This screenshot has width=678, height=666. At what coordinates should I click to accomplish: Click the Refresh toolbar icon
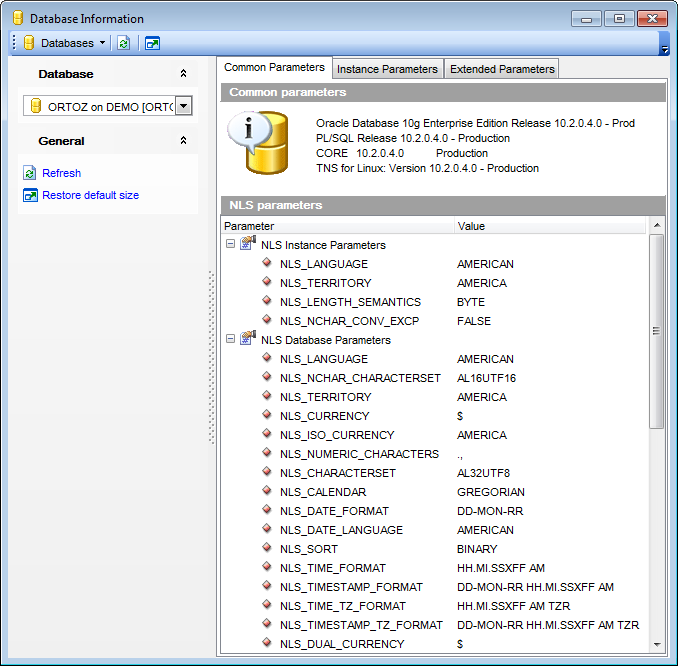[x=124, y=43]
